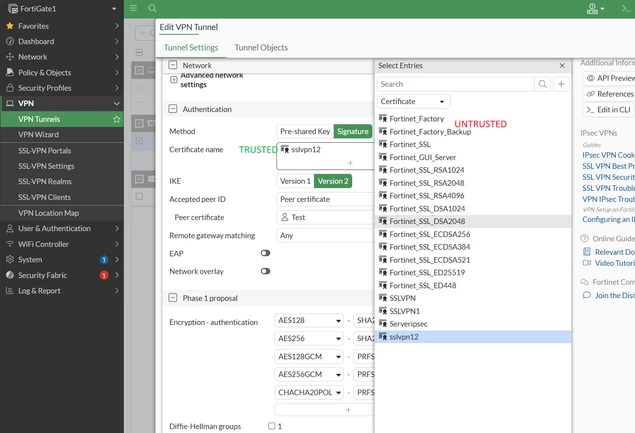Click the Dashboard icon in sidebar
635x433 pixels.
[x=10, y=41]
